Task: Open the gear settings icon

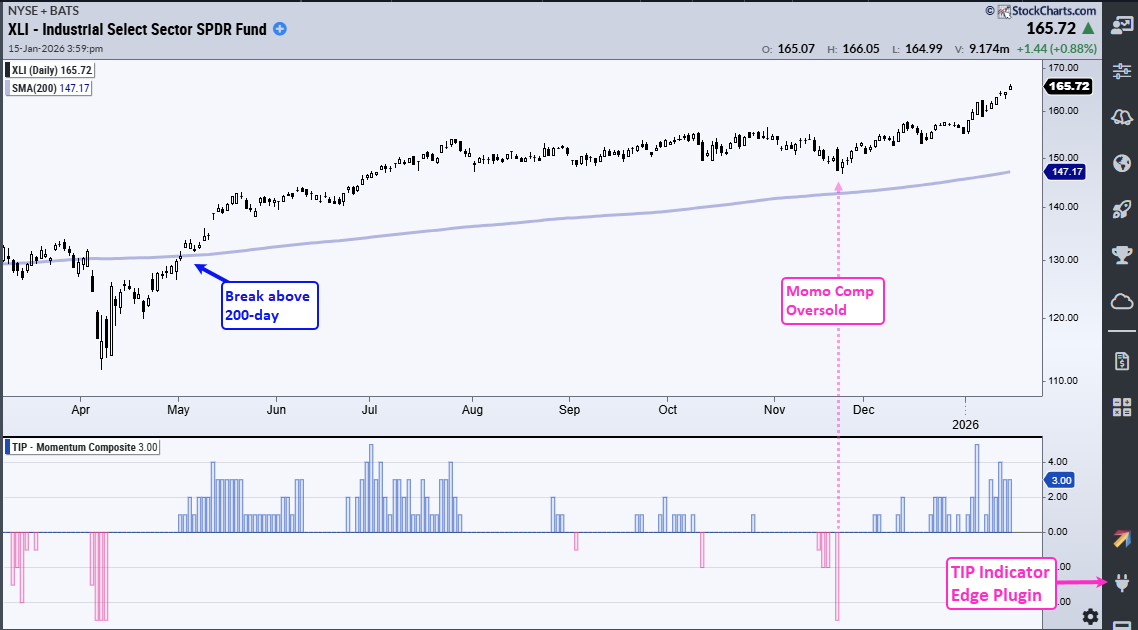Action: coord(1090,616)
